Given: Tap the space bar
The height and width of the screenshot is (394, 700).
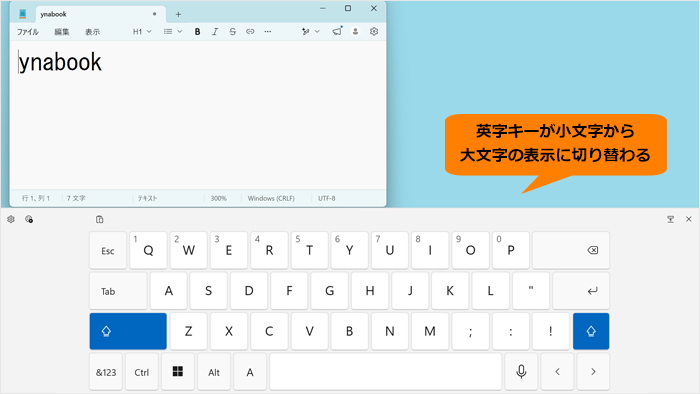Looking at the screenshot, I should coord(386,372).
